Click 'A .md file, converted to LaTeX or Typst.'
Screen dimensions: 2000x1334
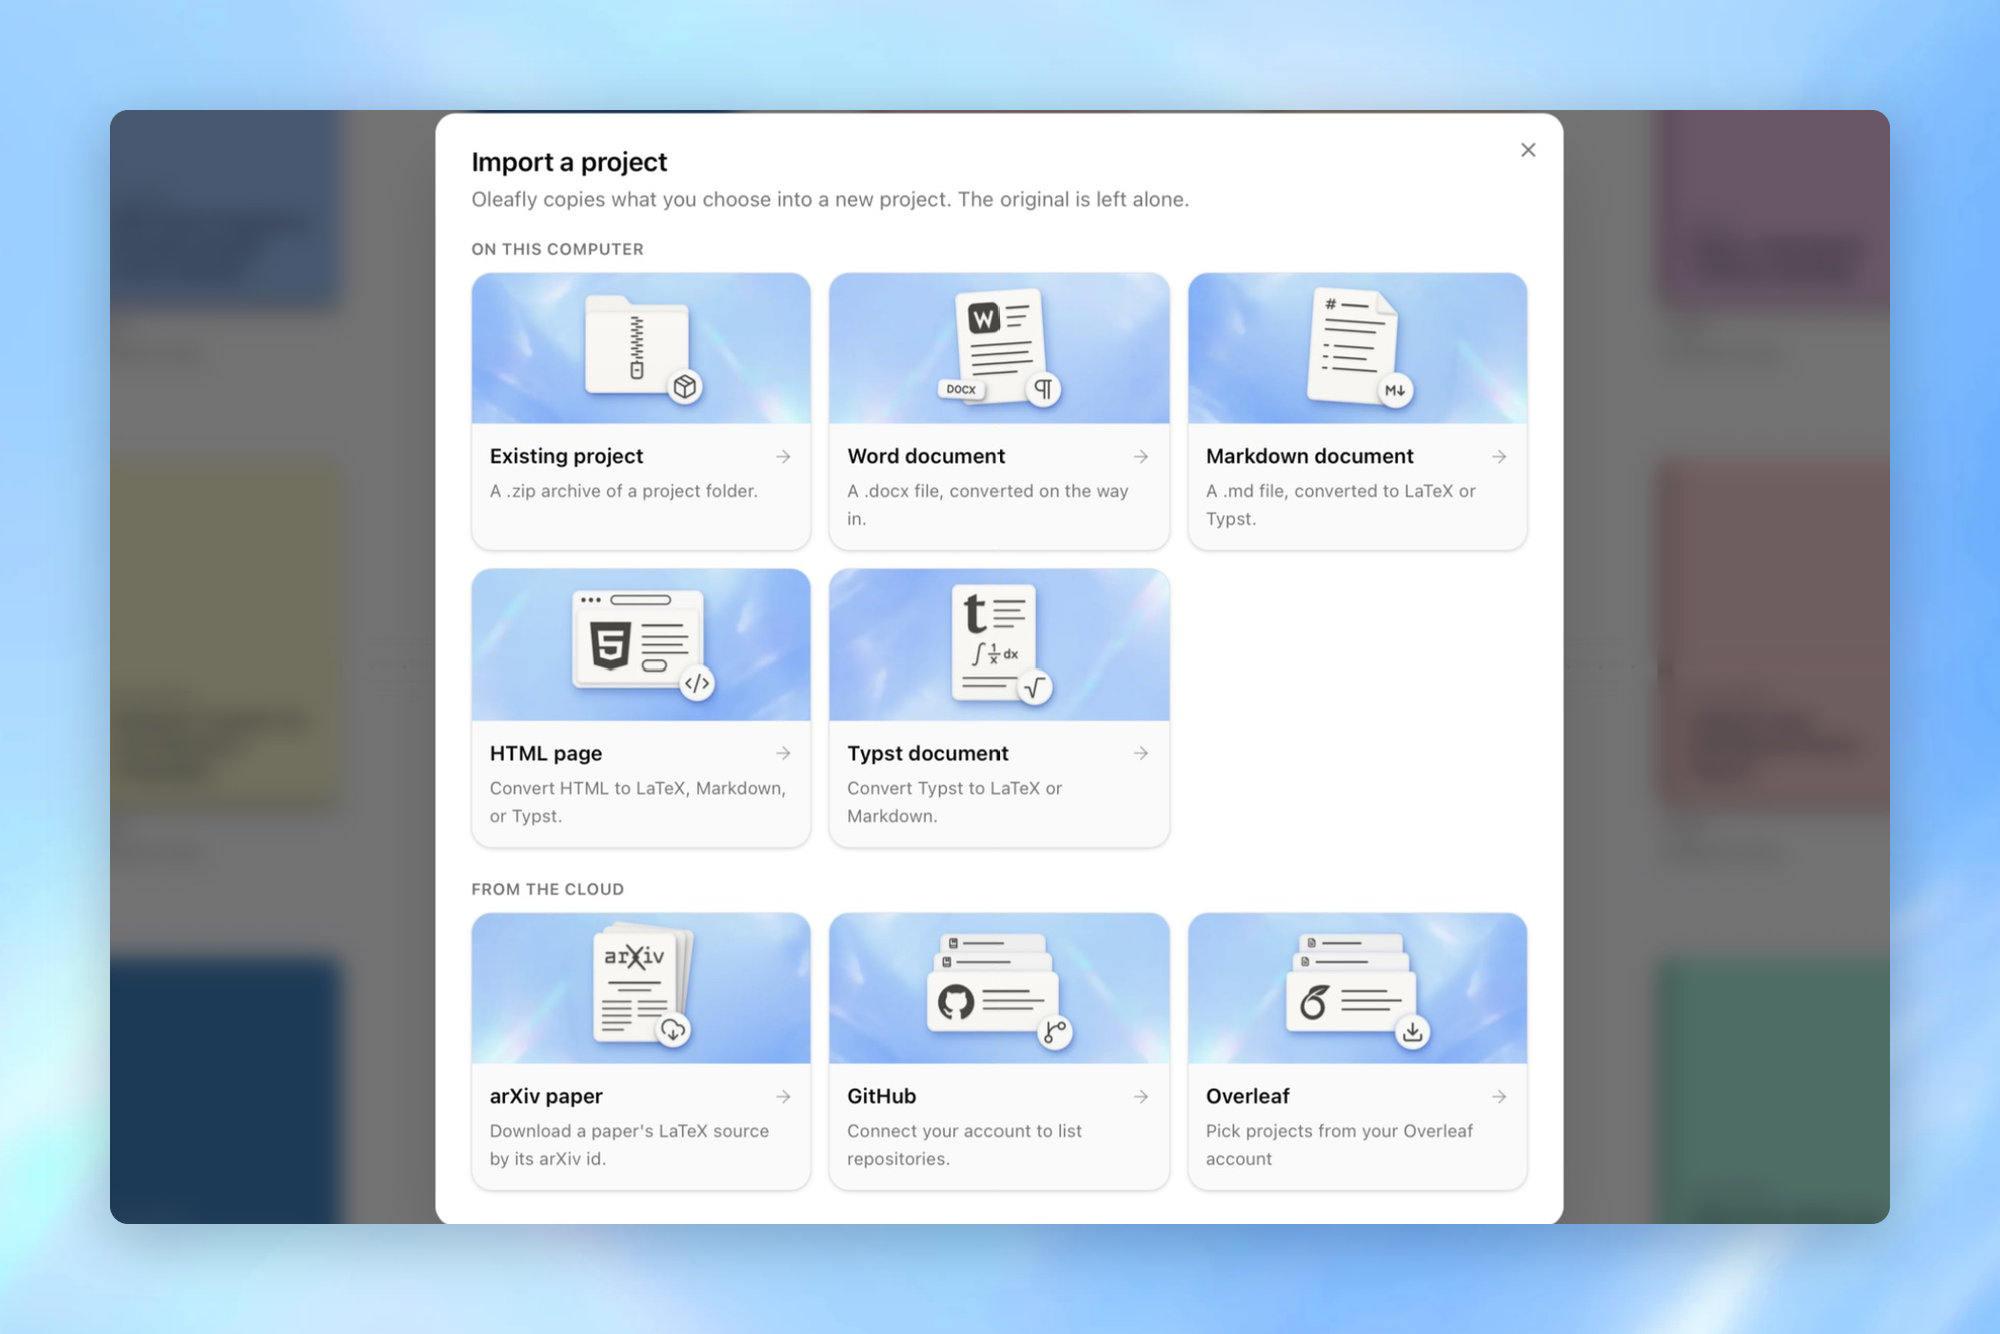(1340, 505)
